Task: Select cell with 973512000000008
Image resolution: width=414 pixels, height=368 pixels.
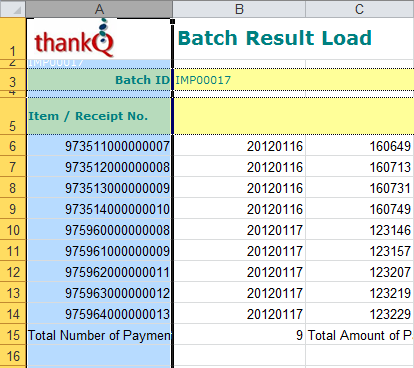Action: click(x=99, y=167)
